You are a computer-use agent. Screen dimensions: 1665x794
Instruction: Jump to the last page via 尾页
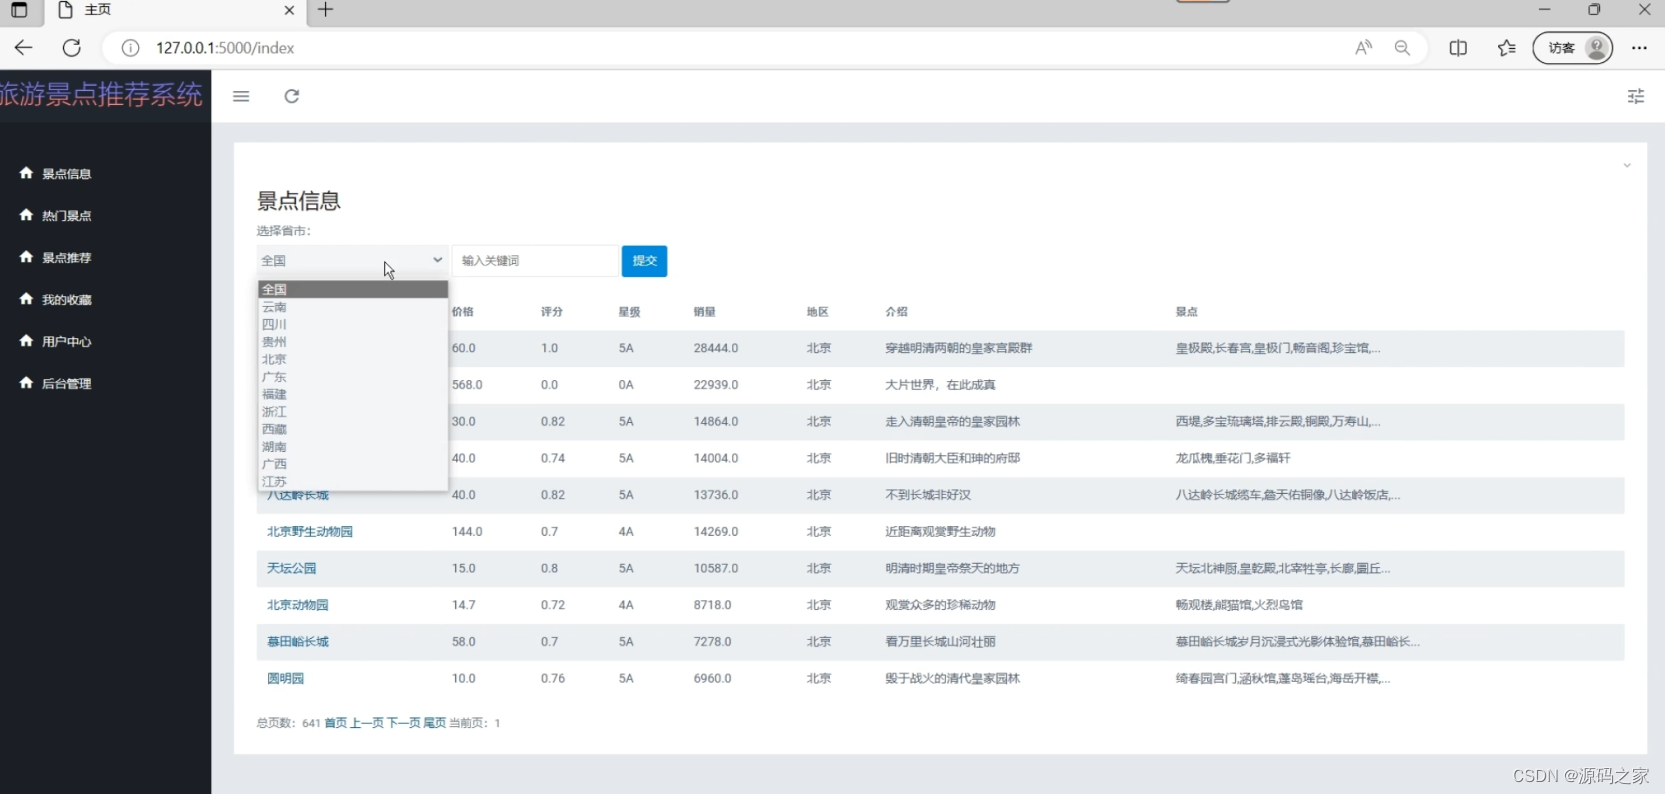pyautogui.click(x=434, y=723)
